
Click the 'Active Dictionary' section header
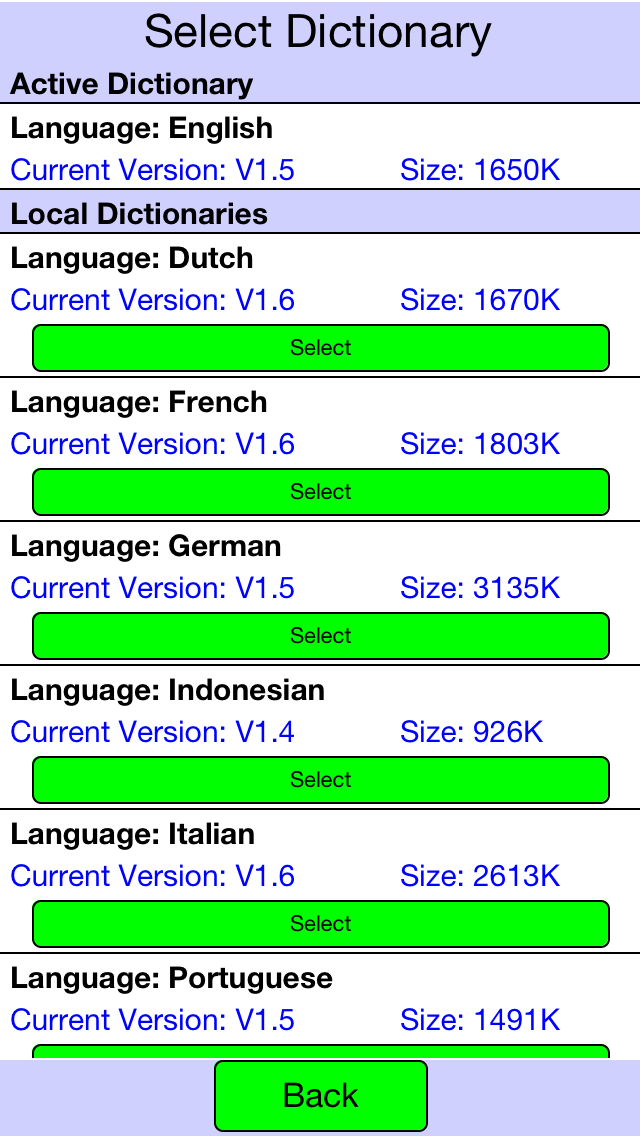pos(131,85)
